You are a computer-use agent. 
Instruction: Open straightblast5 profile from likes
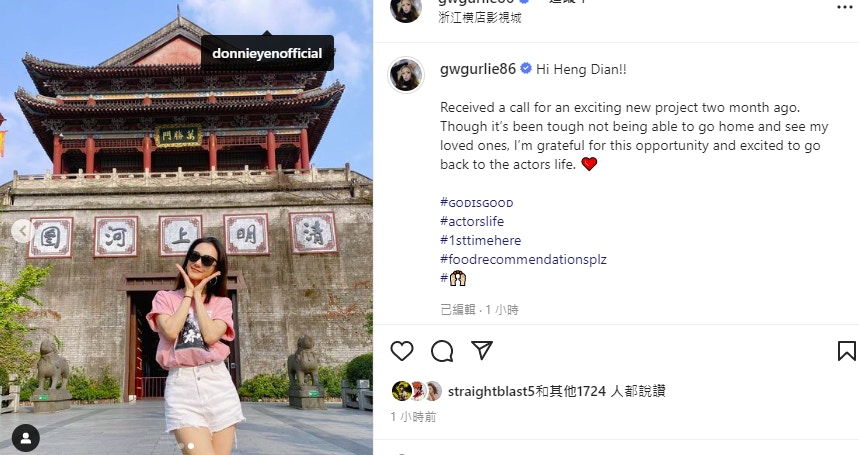click(491, 391)
